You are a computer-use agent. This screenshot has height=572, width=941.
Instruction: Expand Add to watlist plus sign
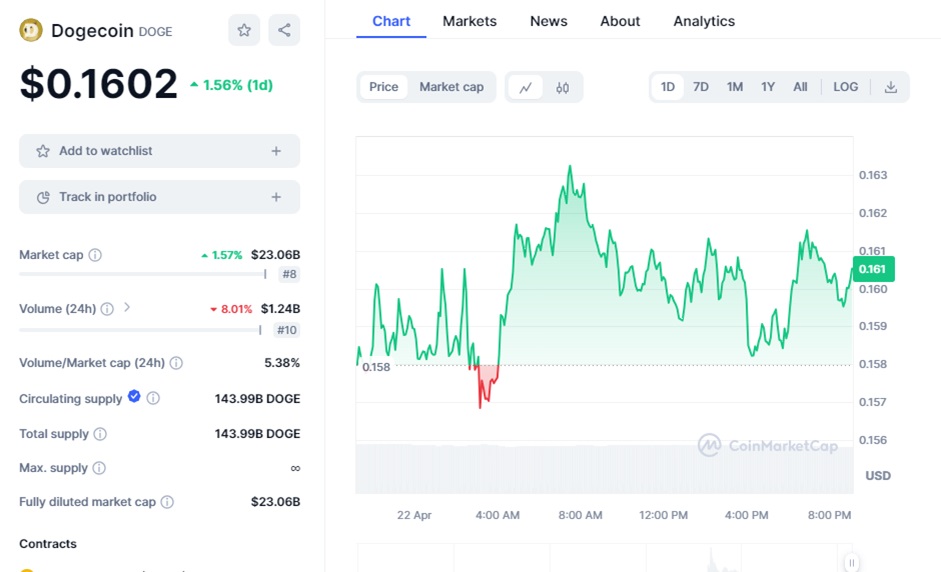(x=276, y=151)
